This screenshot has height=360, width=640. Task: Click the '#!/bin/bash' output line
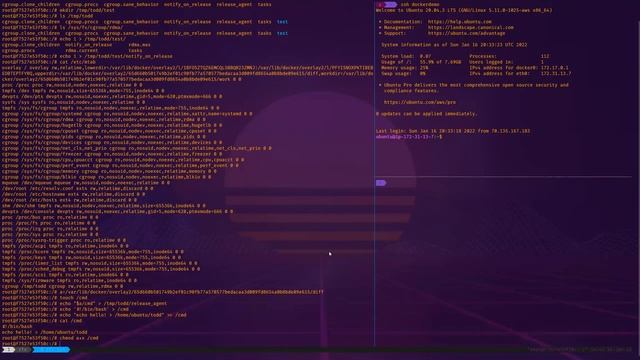point(17,326)
